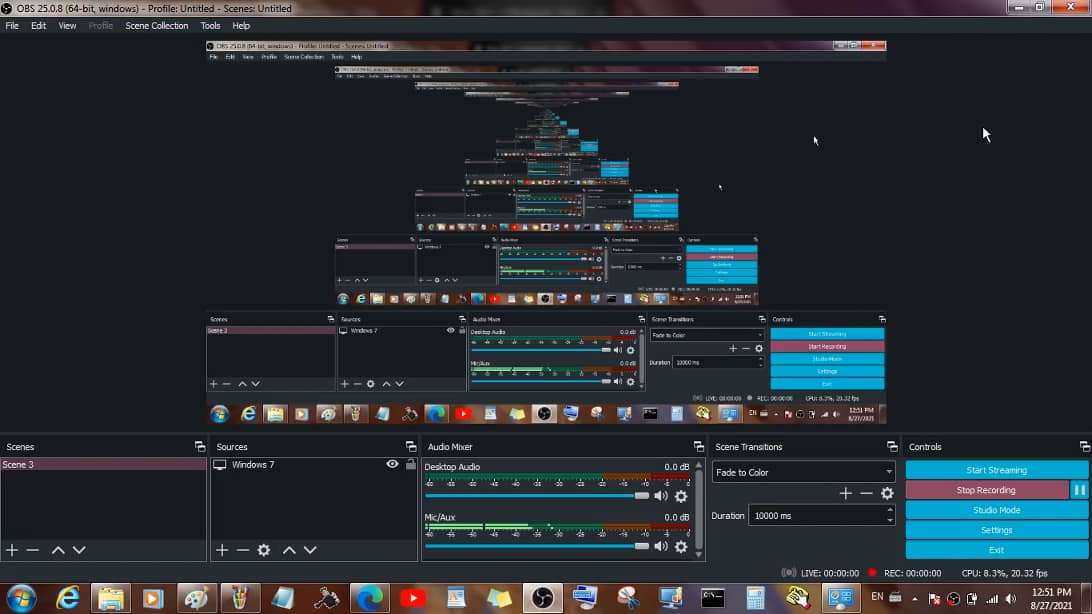Viewport: 1092px width, 614px height.
Task: Open Windows Explorer folder on taskbar
Action: (111, 598)
